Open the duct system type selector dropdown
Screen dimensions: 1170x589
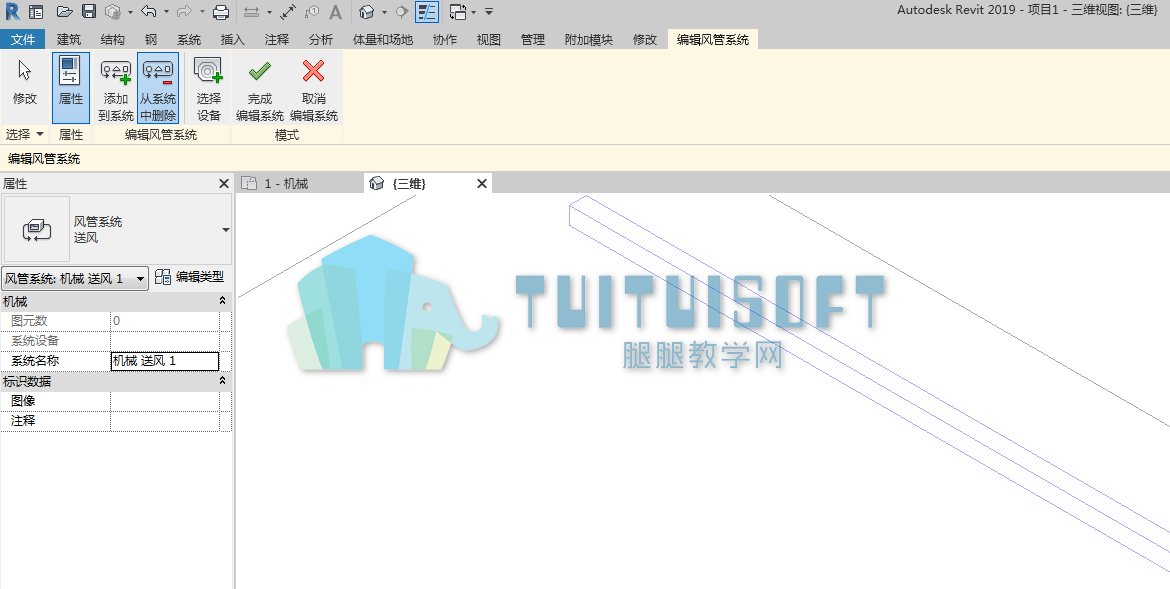225,230
